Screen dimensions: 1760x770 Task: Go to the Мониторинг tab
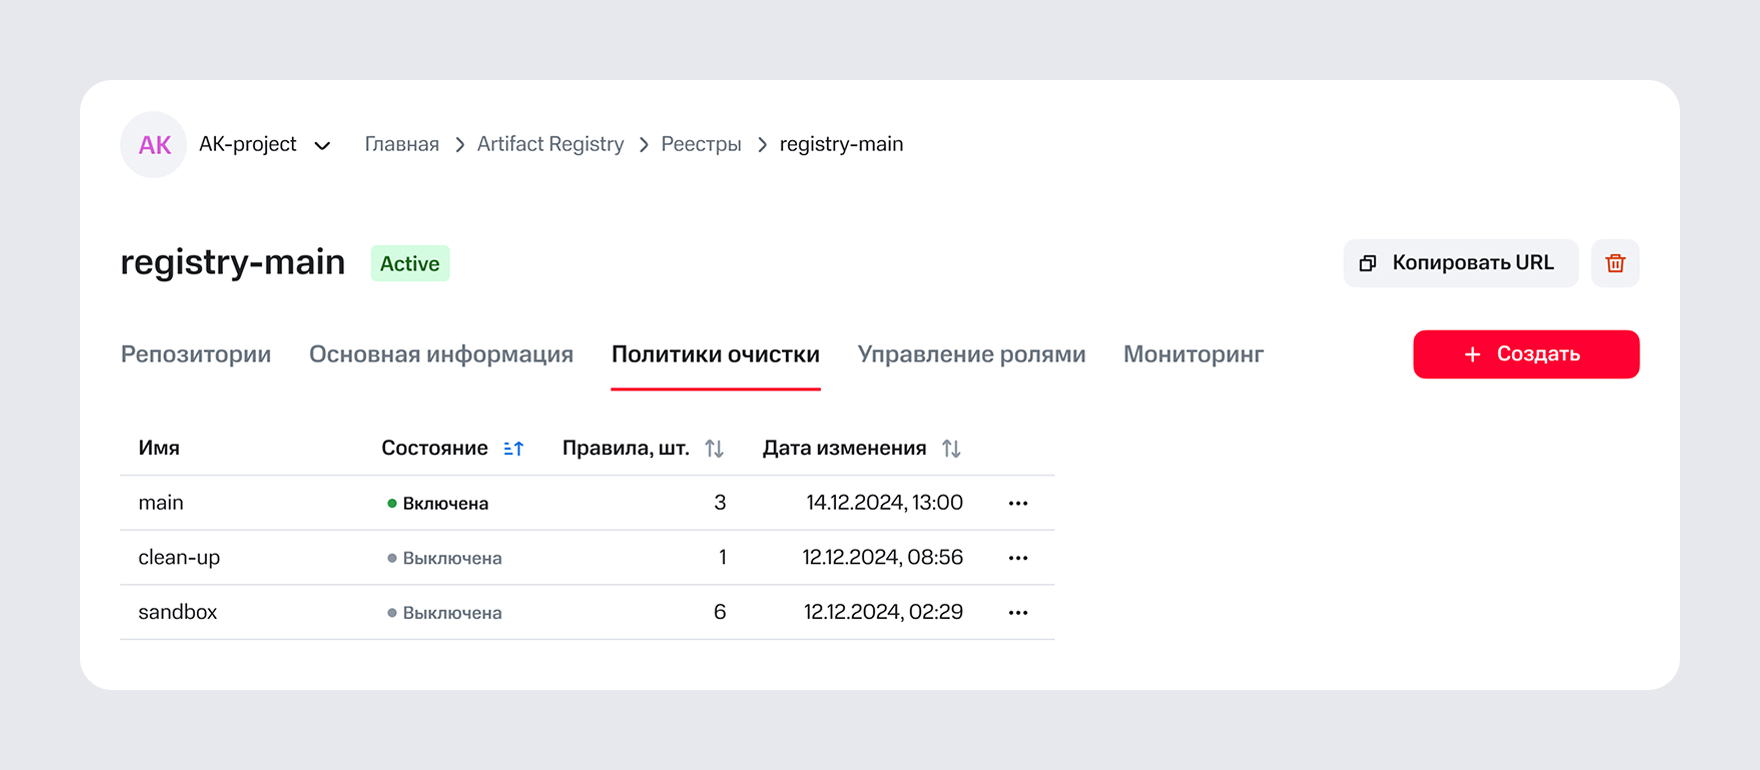[x=1193, y=354]
